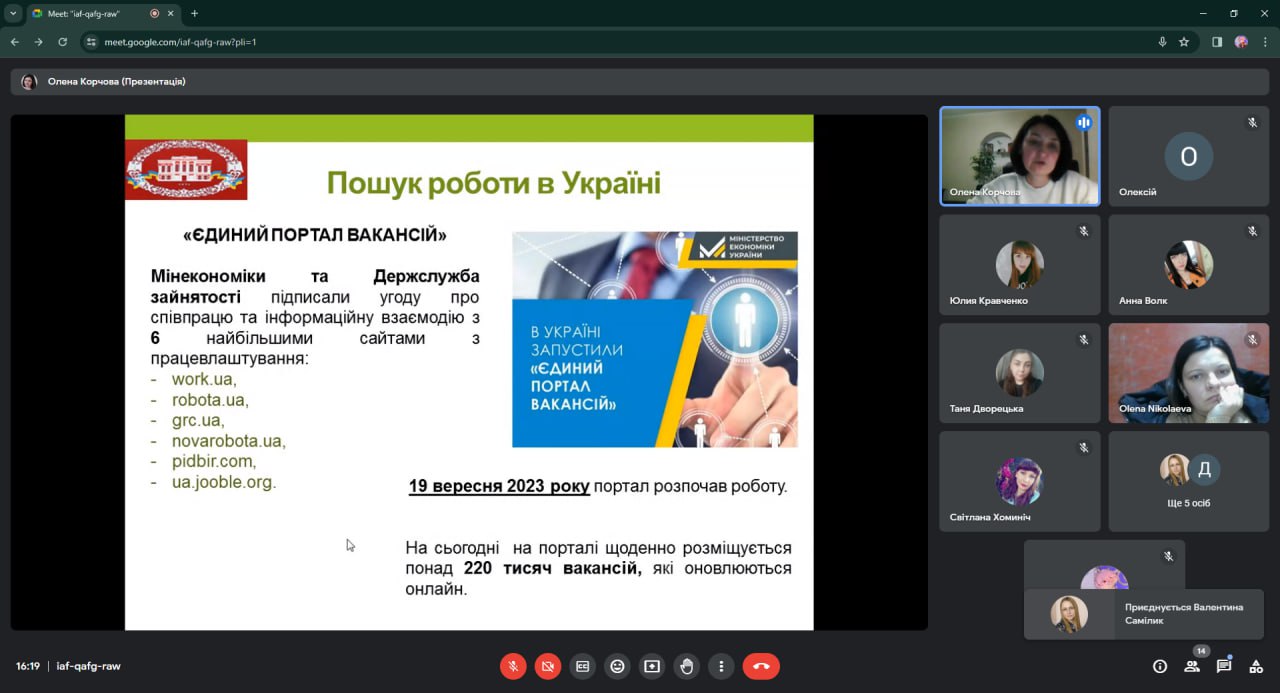This screenshot has height=693, width=1280.
Task: Click the presenter label Олена Корчова (Презентація)
Action: [116, 82]
